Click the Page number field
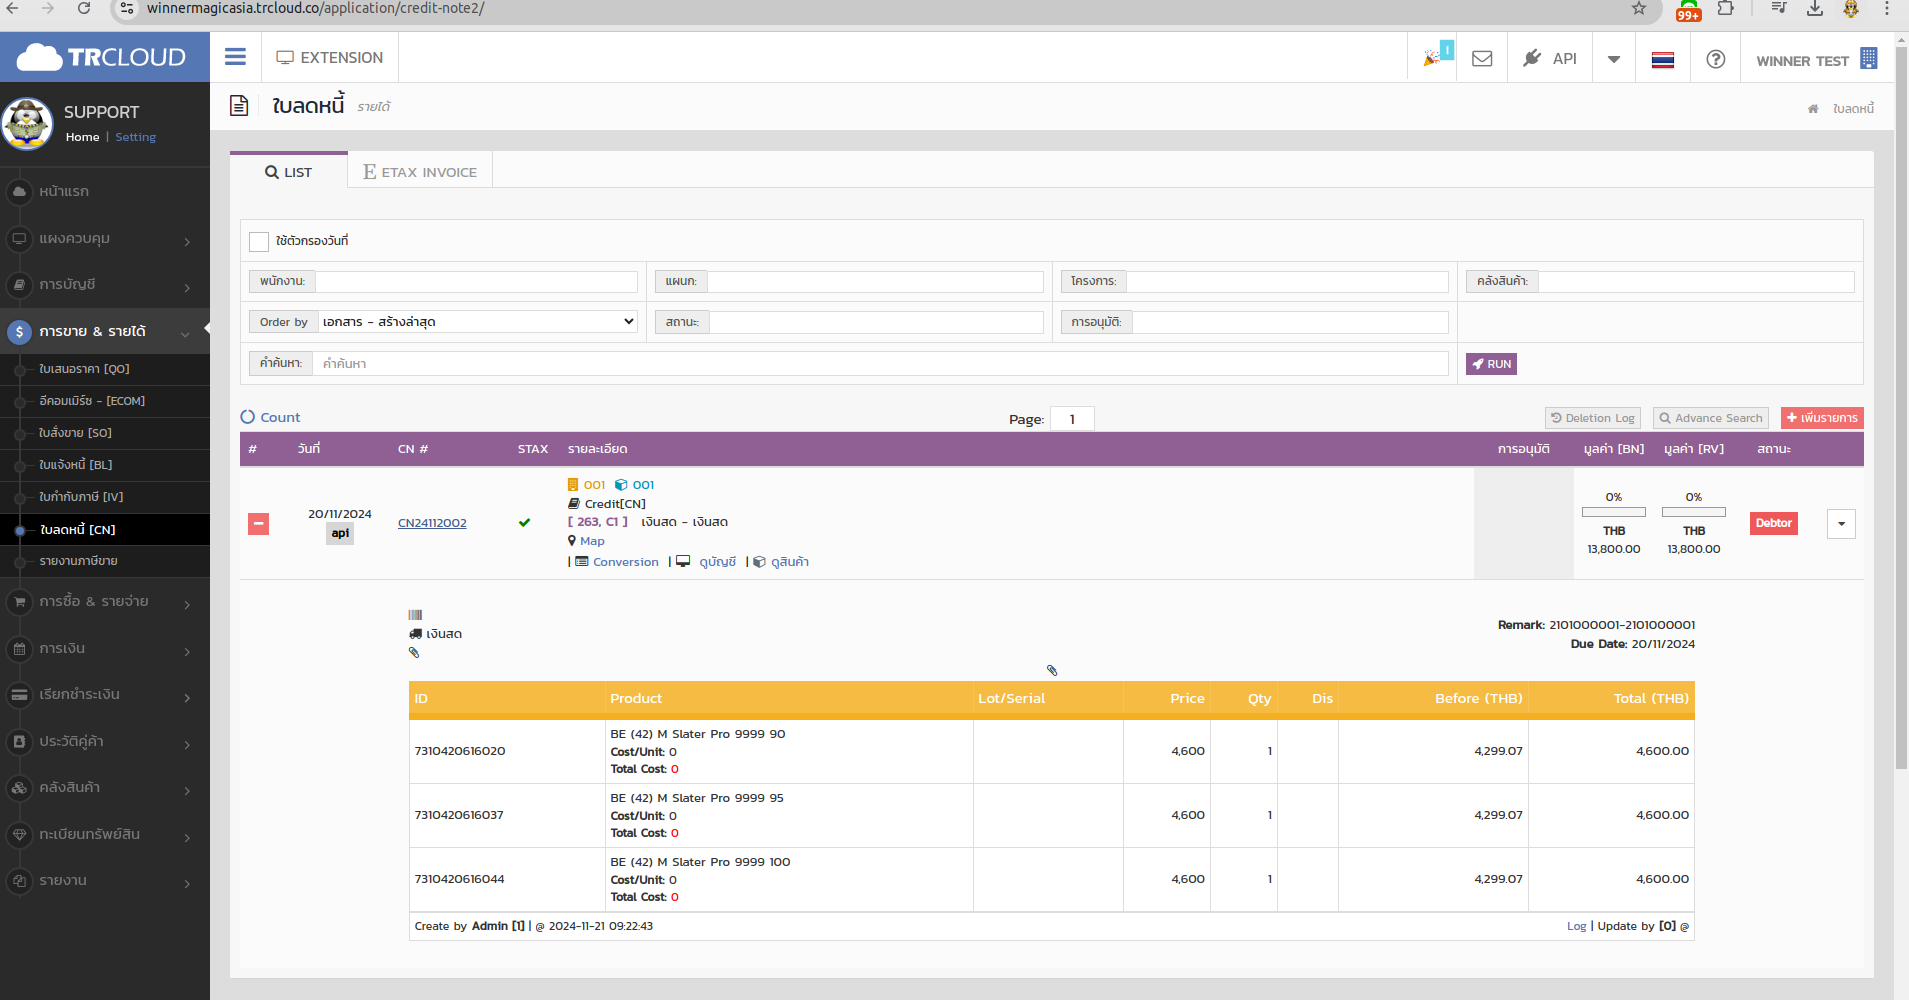Viewport: 1909px width, 1000px height. (1072, 419)
